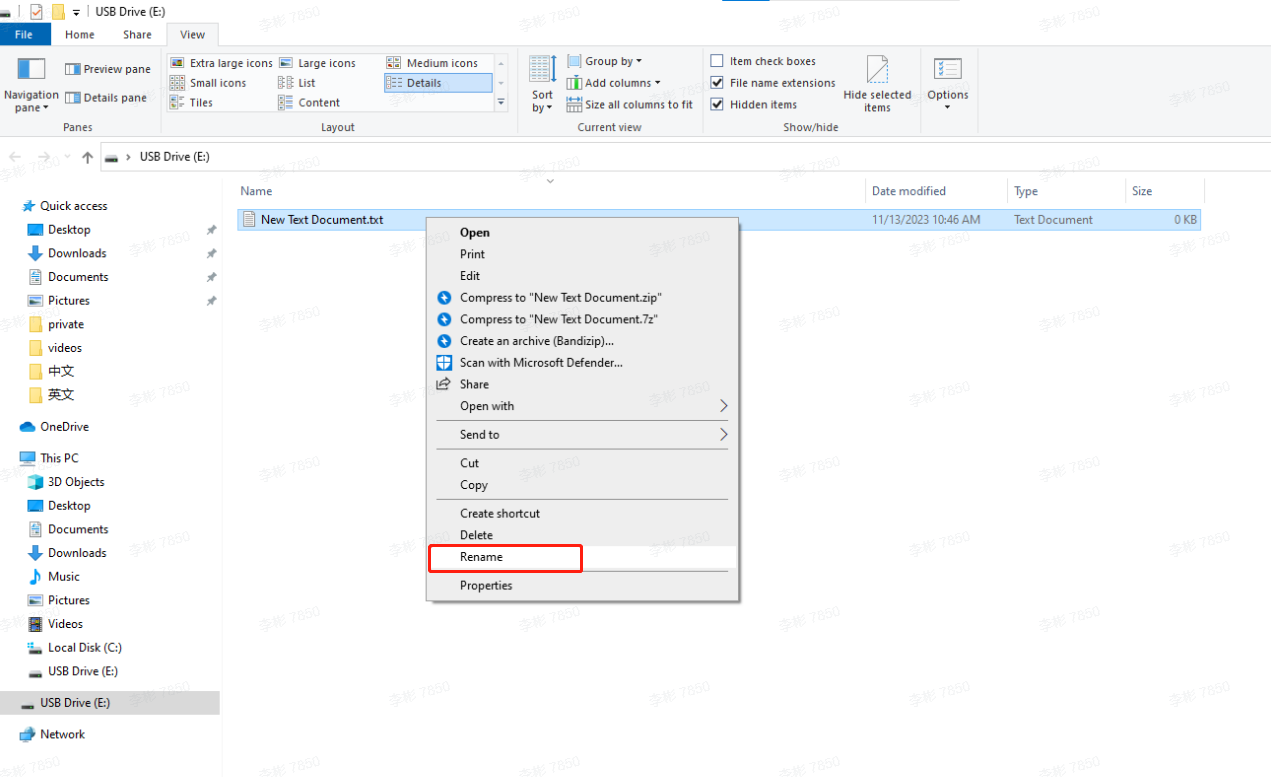Uncheck Hidden items

[717, 103]
